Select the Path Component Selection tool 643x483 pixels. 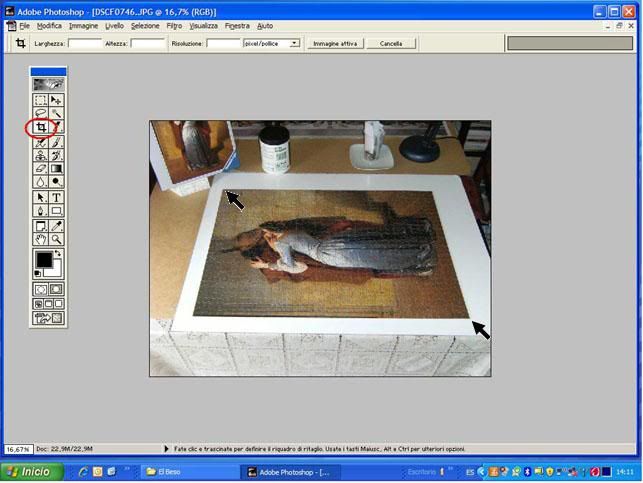point(40,197)
